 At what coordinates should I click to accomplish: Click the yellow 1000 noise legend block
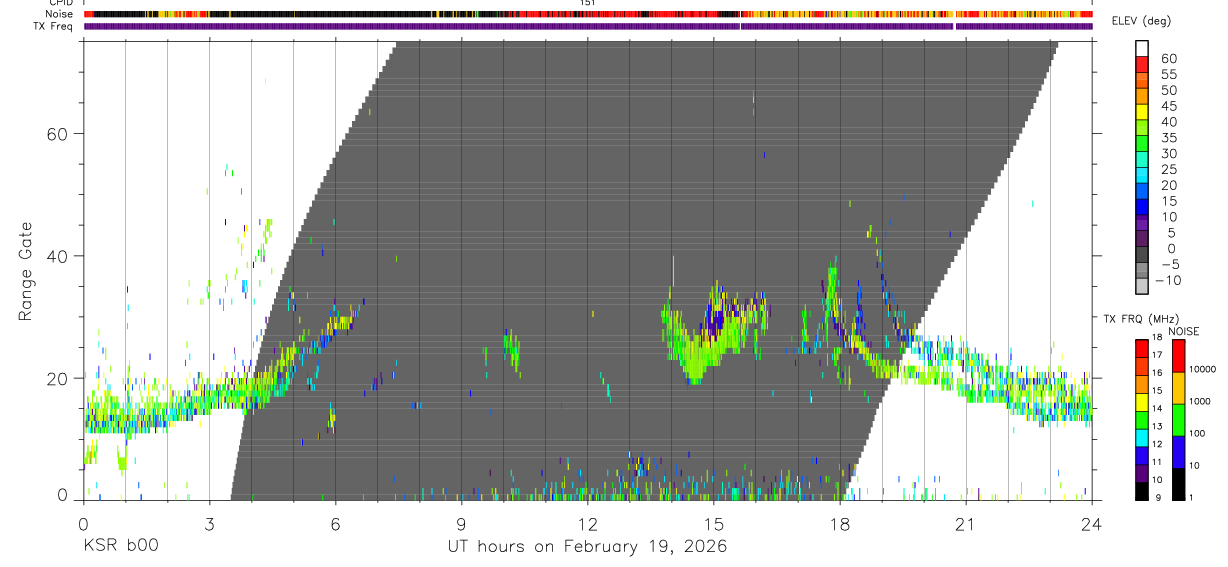point(1176,388)
